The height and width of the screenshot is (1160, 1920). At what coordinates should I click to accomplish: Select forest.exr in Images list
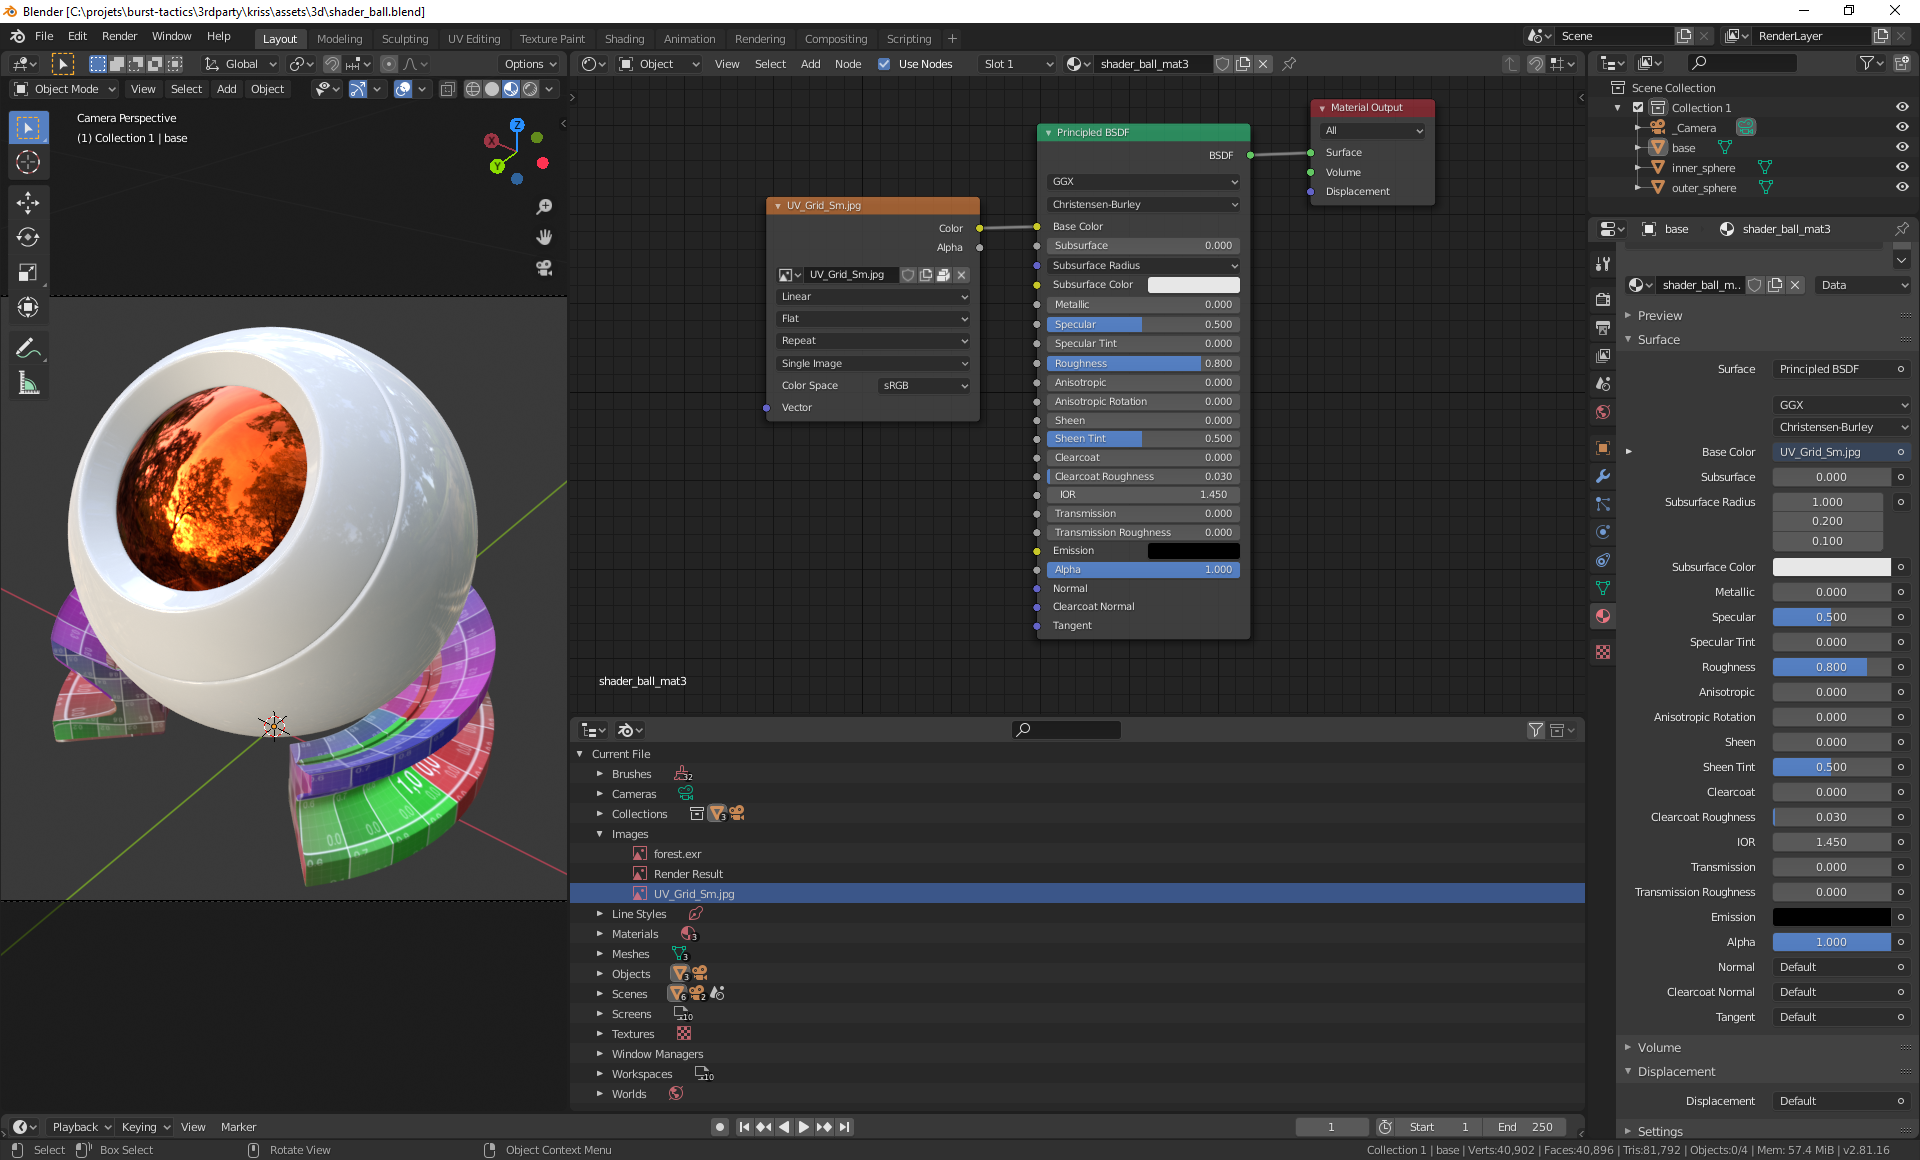pos(677,854)
